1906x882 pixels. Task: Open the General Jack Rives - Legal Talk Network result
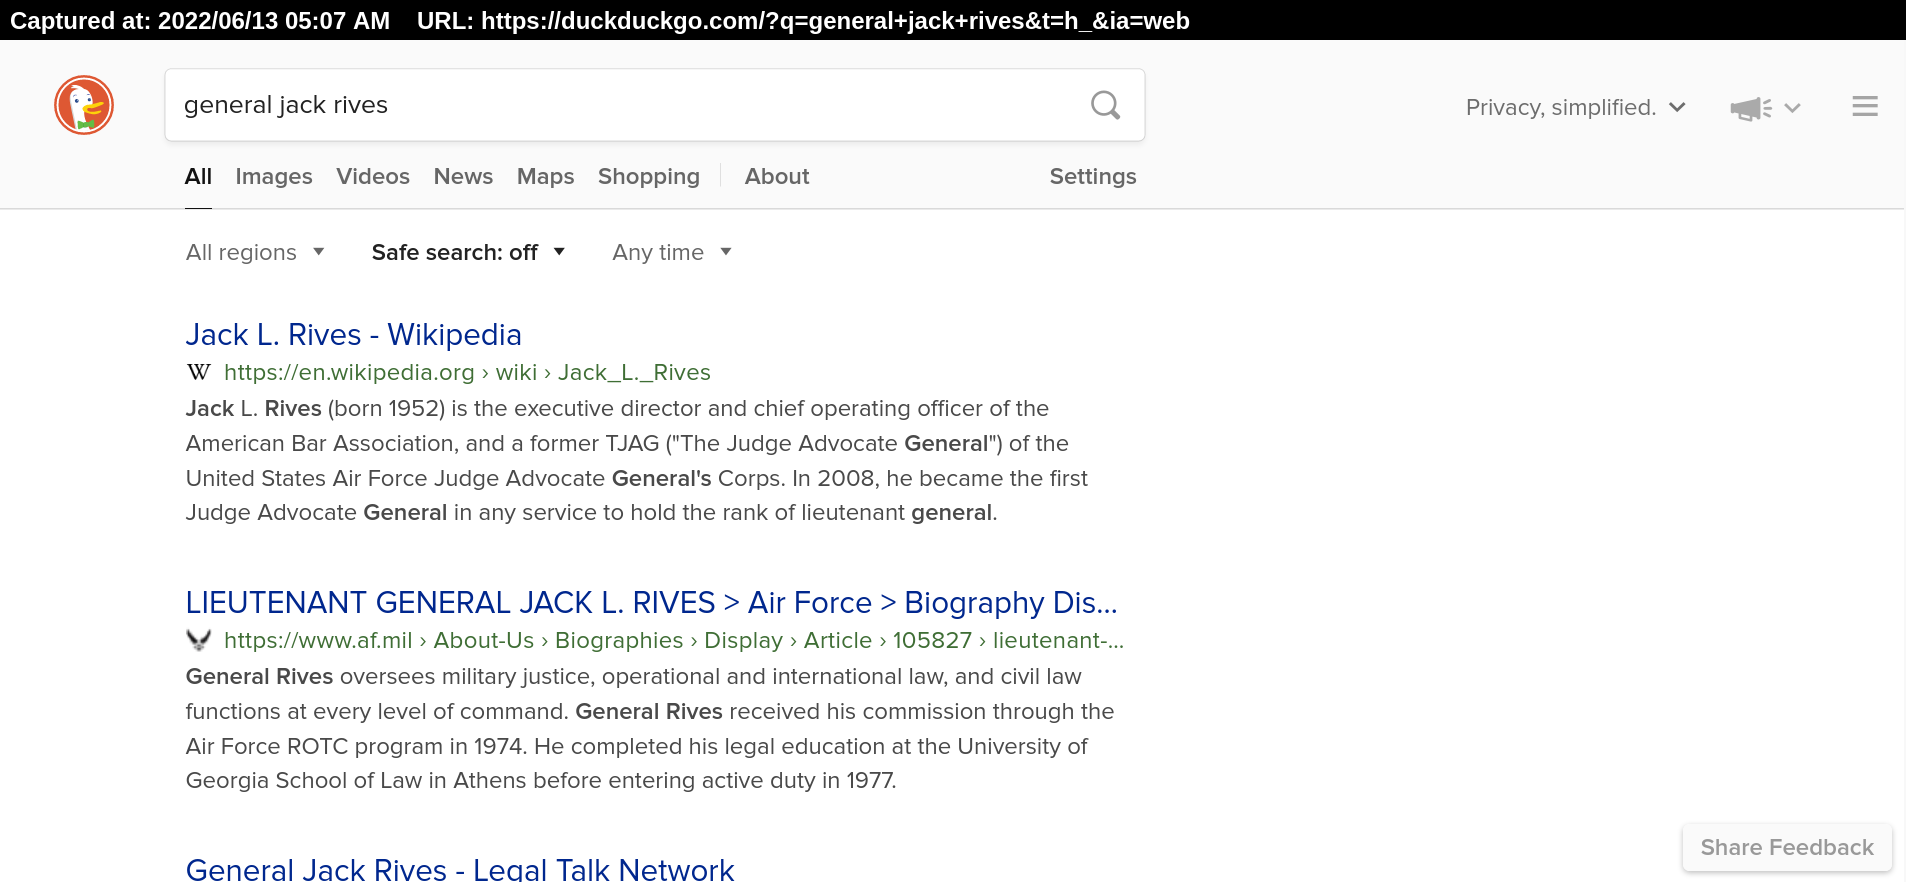pos(460,868)
